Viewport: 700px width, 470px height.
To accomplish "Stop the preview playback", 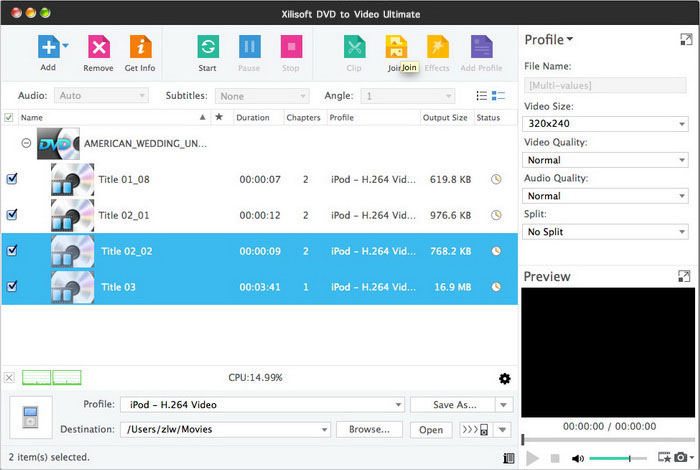I will click(555, 458).
